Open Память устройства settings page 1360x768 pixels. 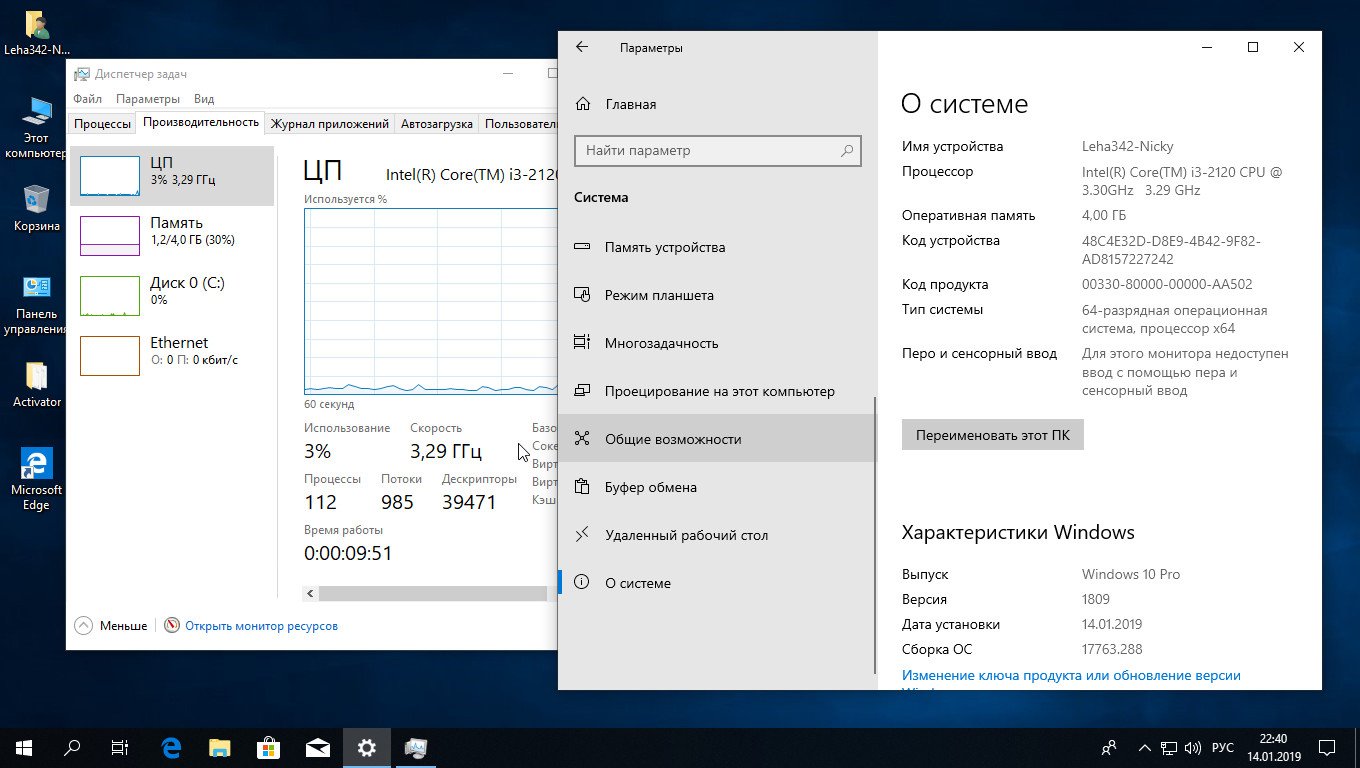716,247
